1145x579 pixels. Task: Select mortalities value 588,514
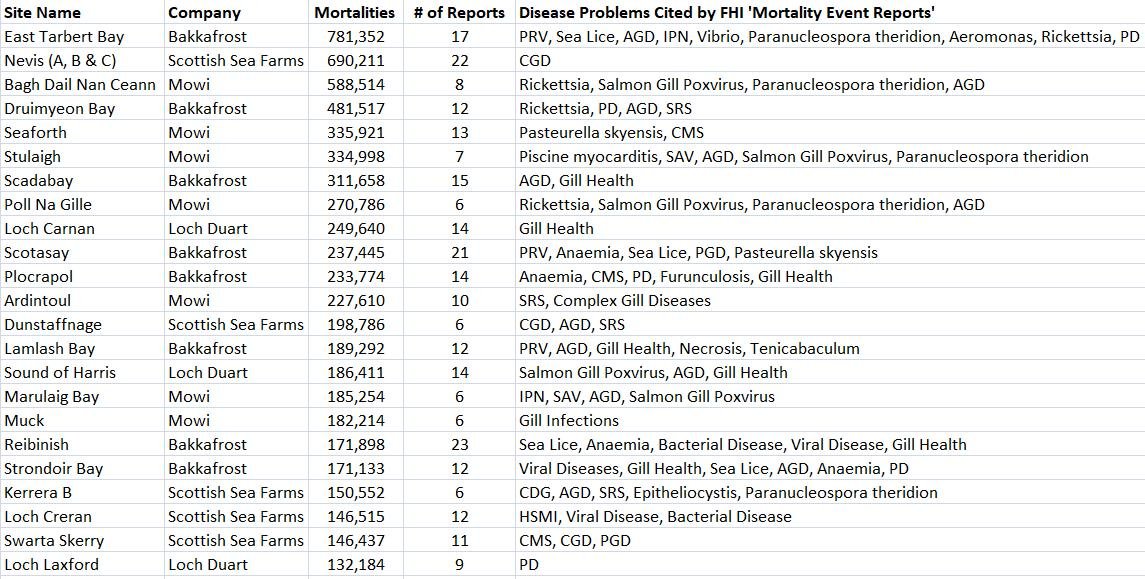[356, 85]
